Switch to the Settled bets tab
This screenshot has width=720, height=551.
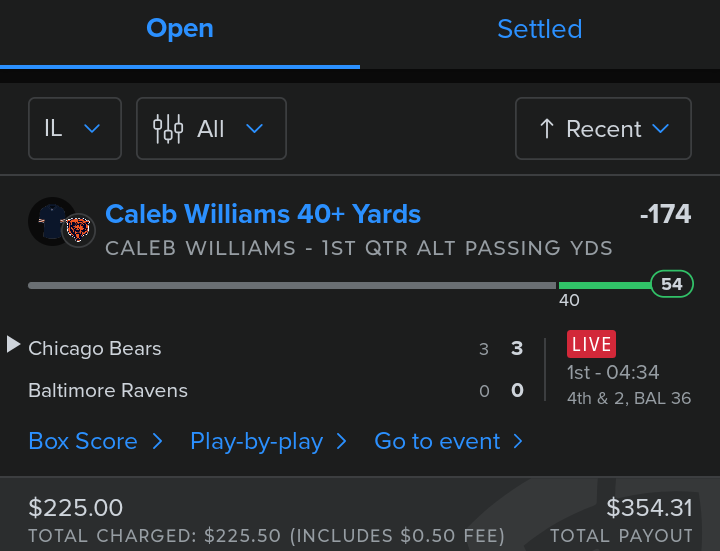point(540,29)
